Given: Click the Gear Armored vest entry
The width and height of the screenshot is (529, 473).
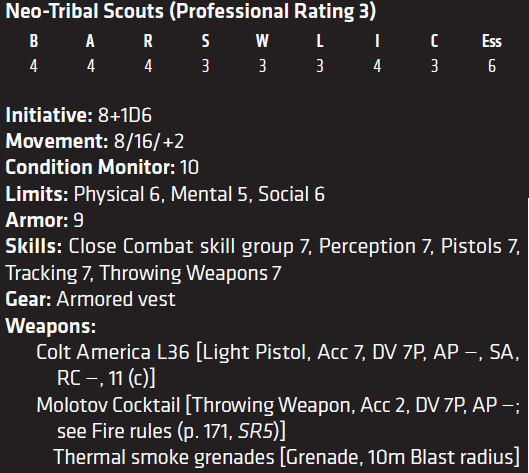Looking at the screenshot, I should pyautogui.click(x=90, y=299).
